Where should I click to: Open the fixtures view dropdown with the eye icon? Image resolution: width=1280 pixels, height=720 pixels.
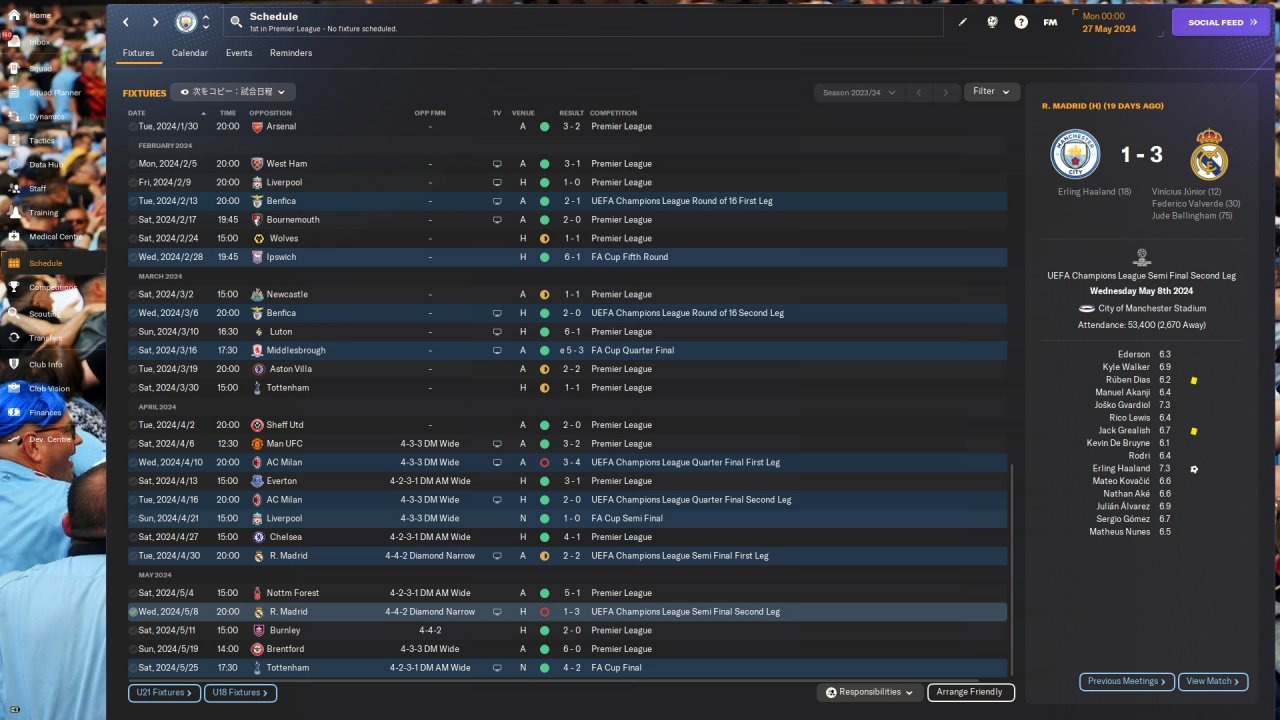[x=232, y=92]
